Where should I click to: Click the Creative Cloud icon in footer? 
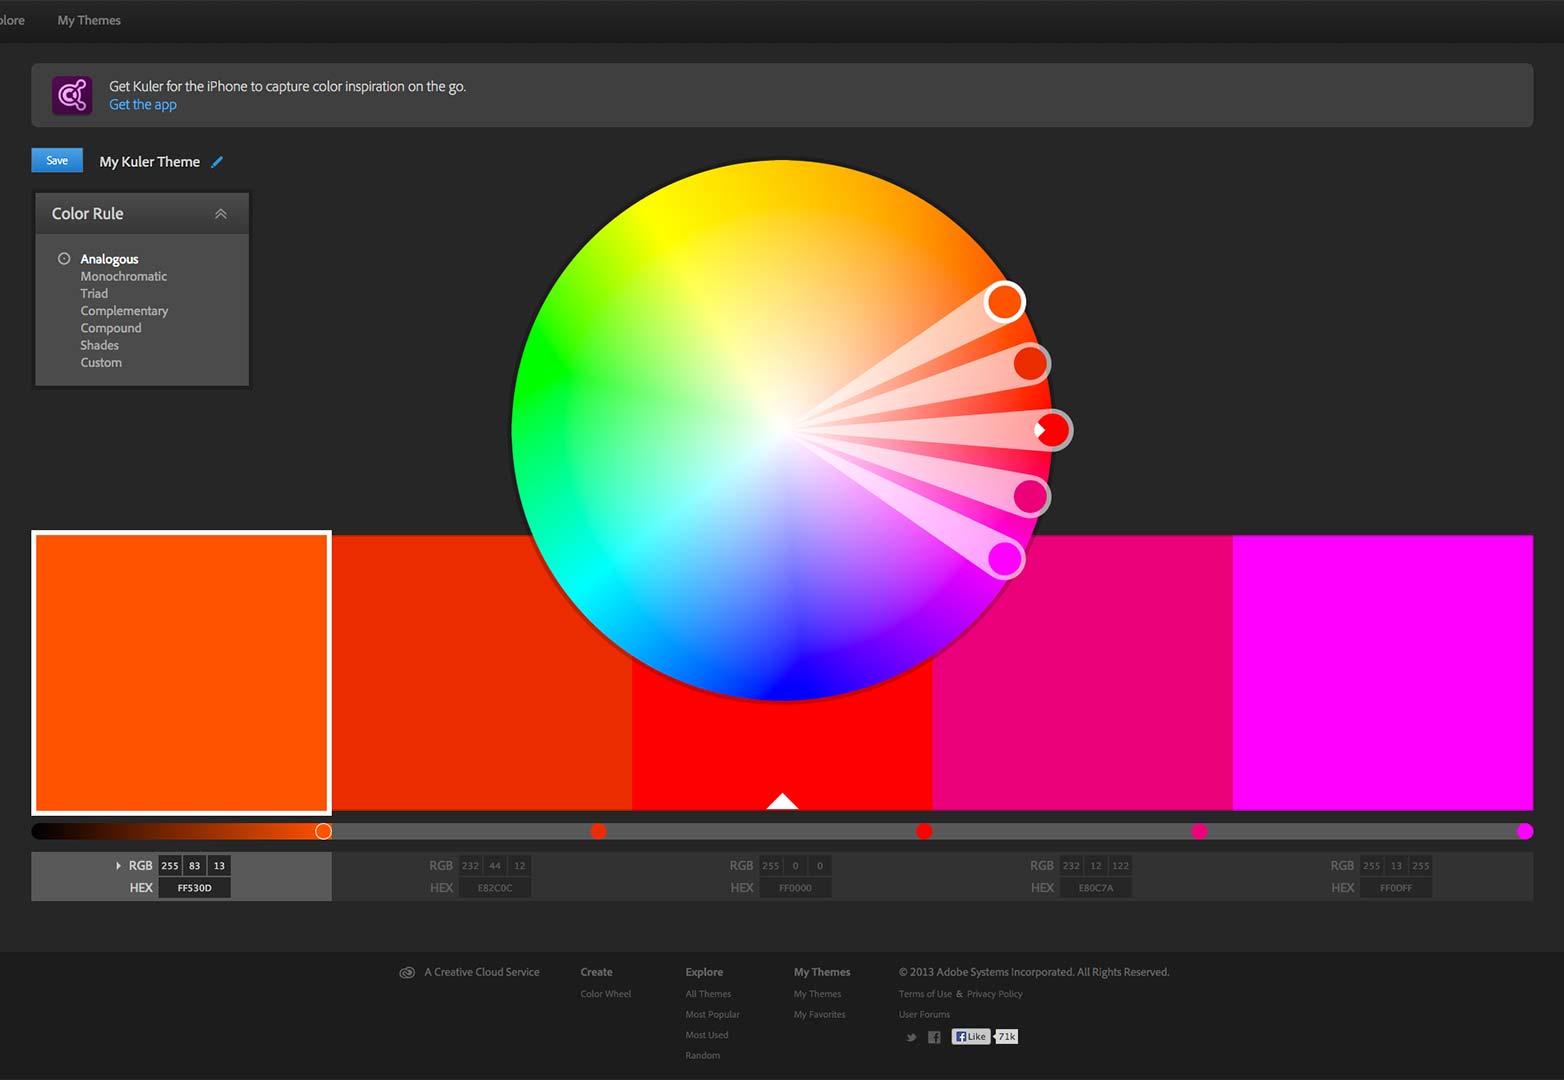coord(407,972)
